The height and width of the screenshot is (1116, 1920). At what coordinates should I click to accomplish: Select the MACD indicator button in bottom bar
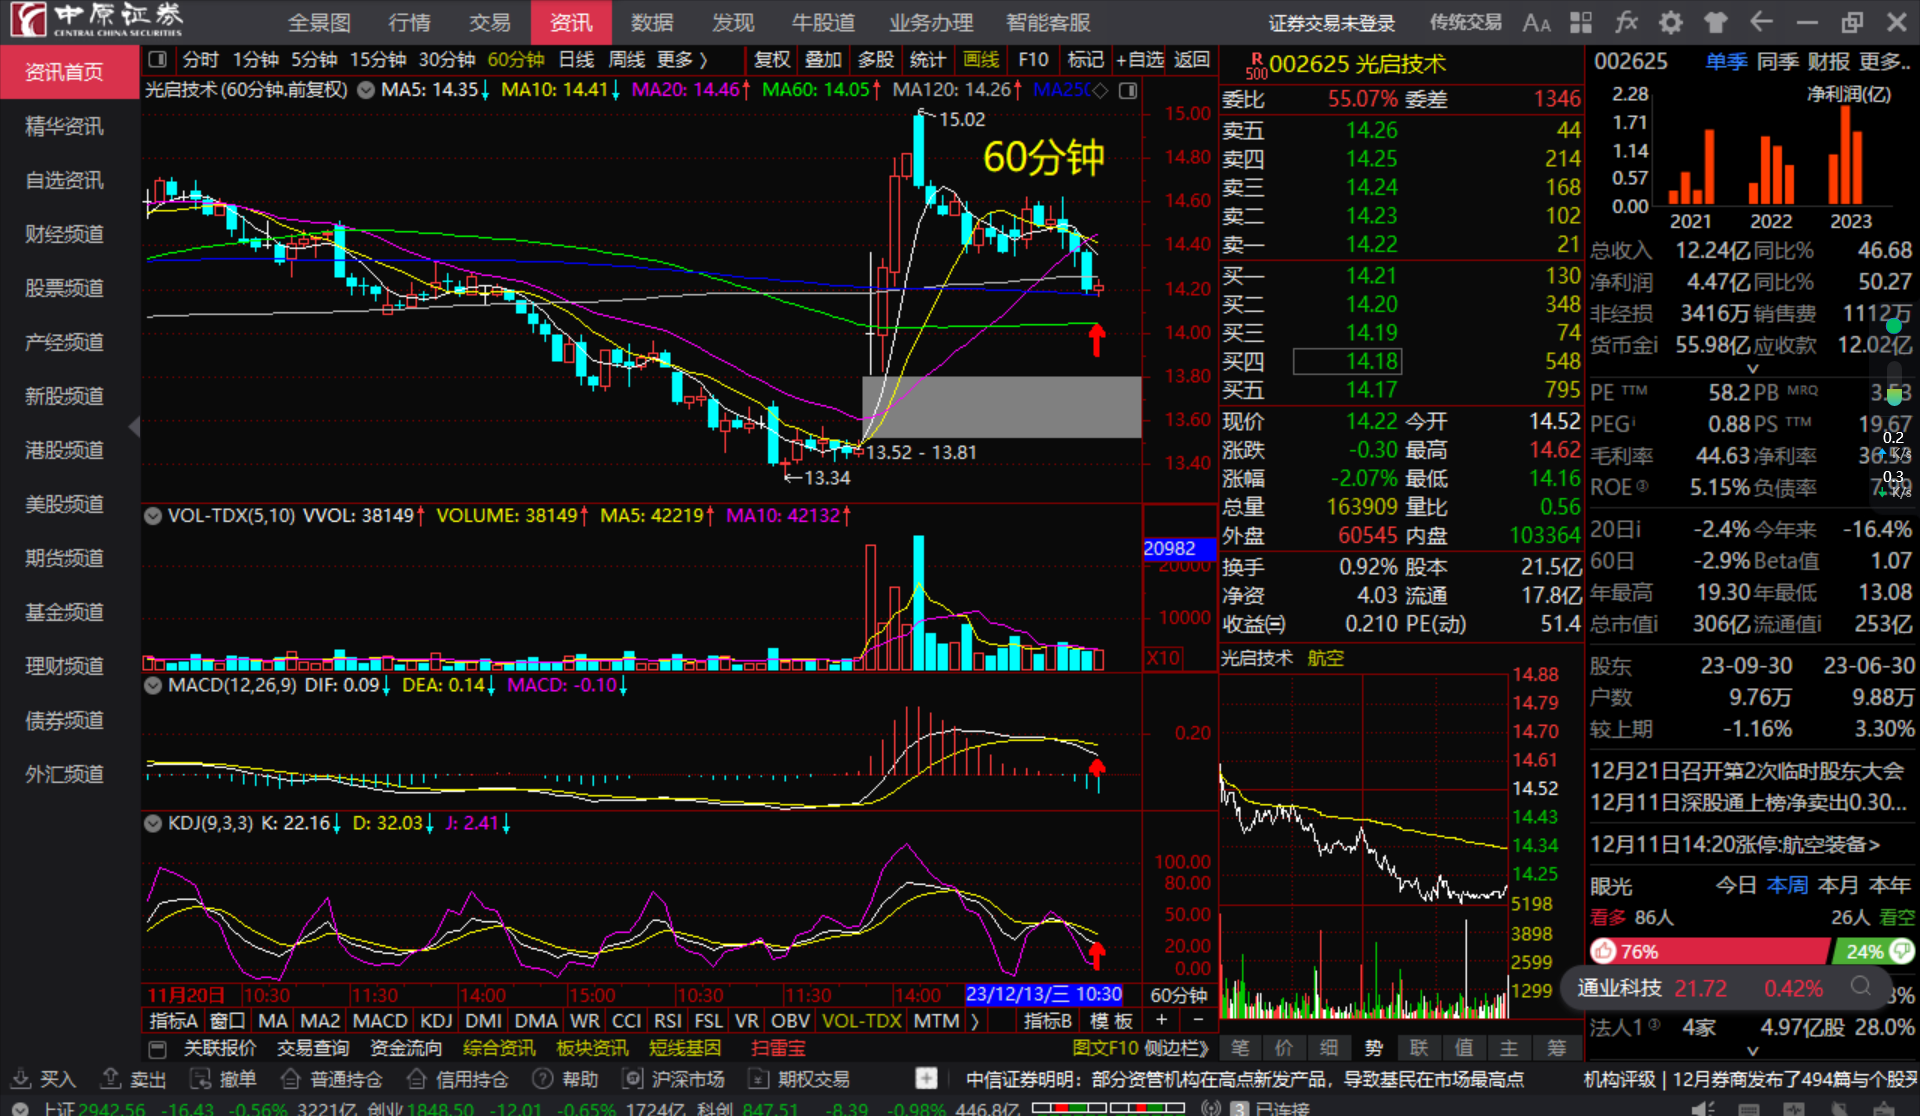[x=380, y=1021]
